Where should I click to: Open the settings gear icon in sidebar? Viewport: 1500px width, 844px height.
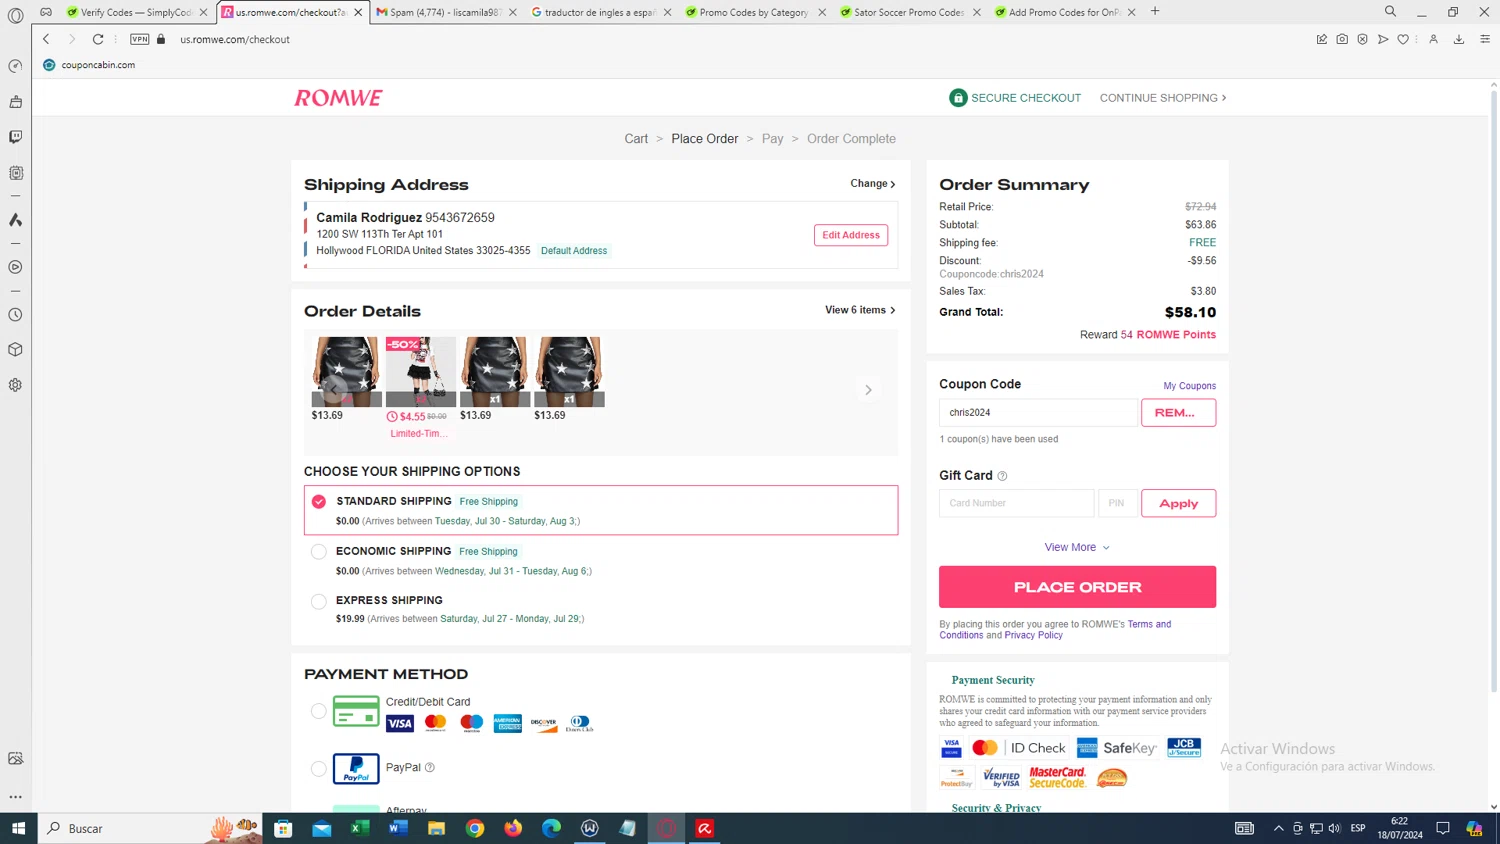15,385
